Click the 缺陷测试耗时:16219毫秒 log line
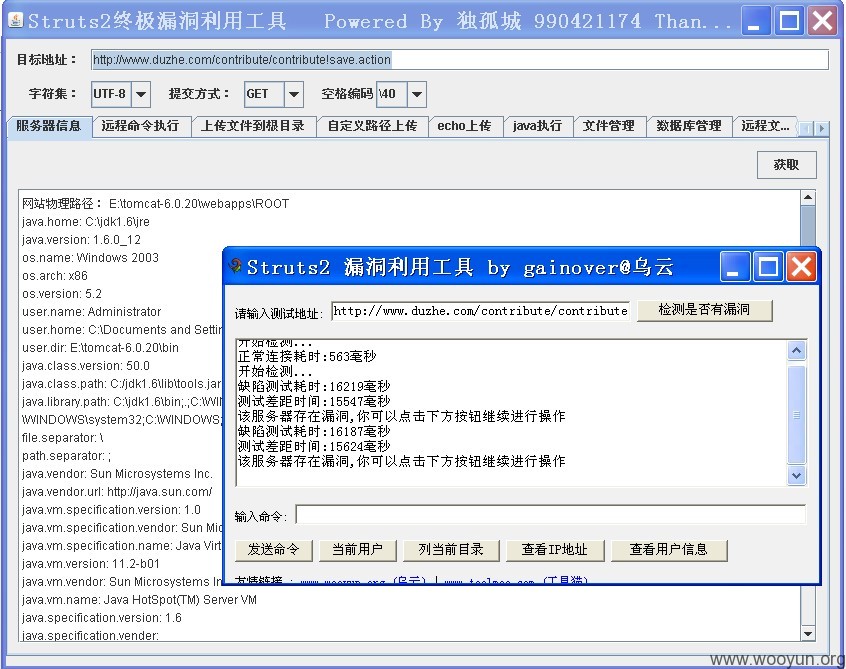Screen dimensions: 846x669 pos(314,386)
